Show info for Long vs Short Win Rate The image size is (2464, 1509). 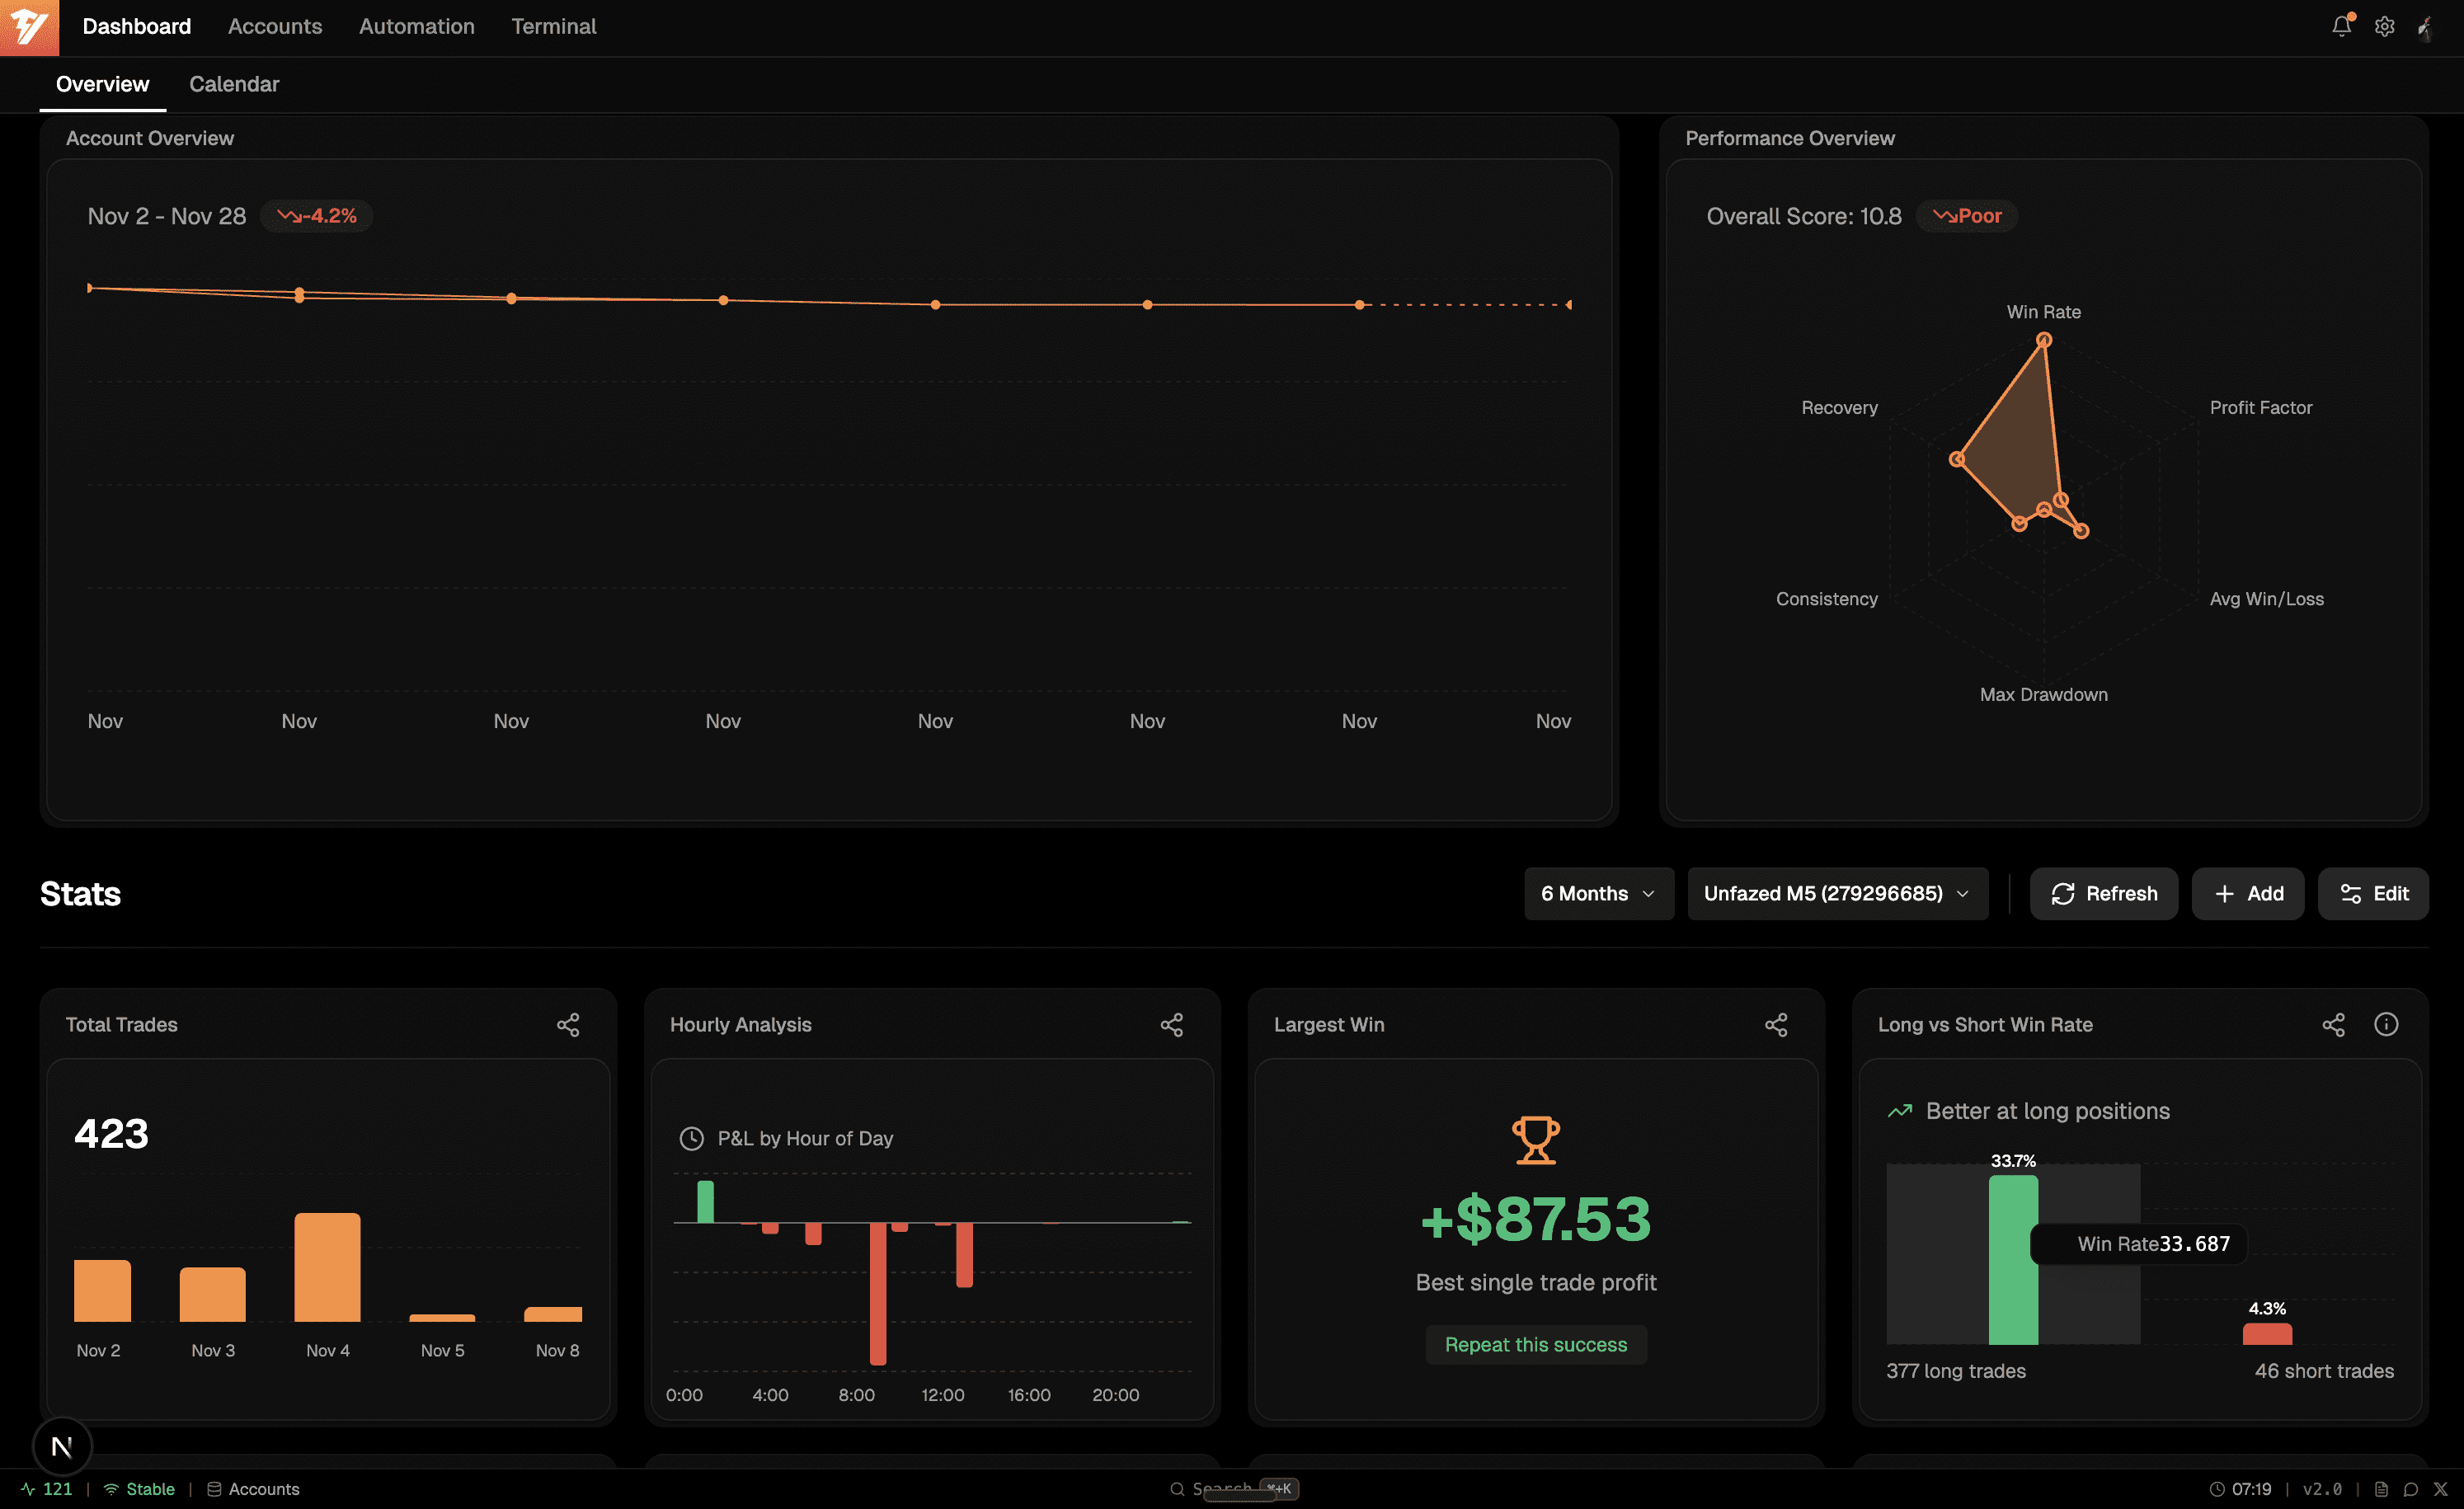coord(2386,1024)
